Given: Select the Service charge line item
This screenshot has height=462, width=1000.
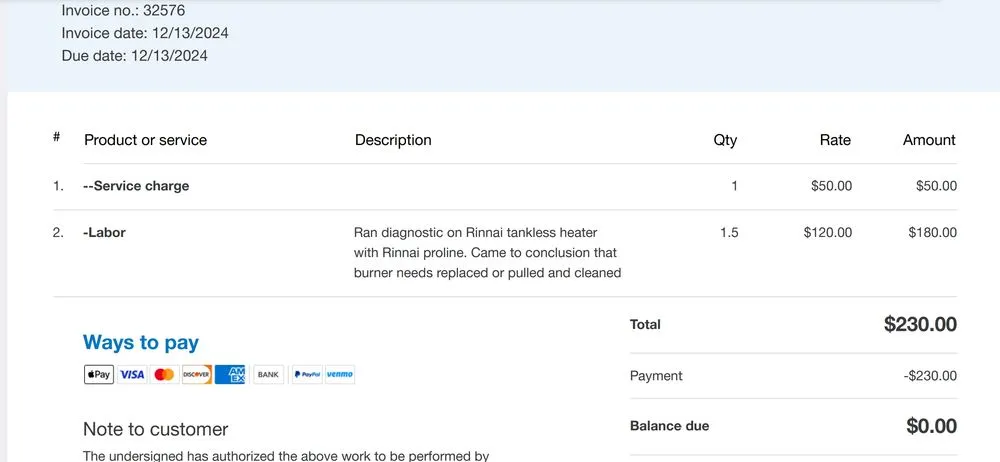Looking at the screenshot, I should (136, 186).
